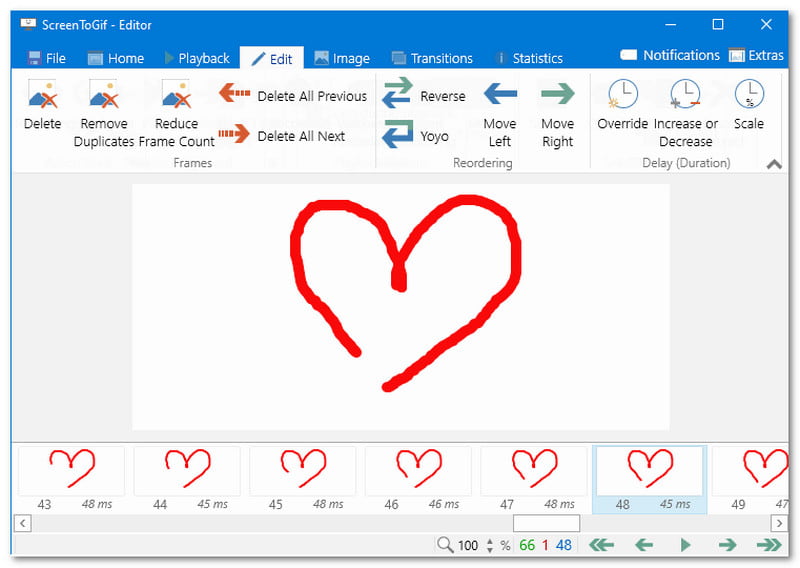The image size is (800, 568).
Task: Click the Reverse frames icon
Action: coord(397,96)
